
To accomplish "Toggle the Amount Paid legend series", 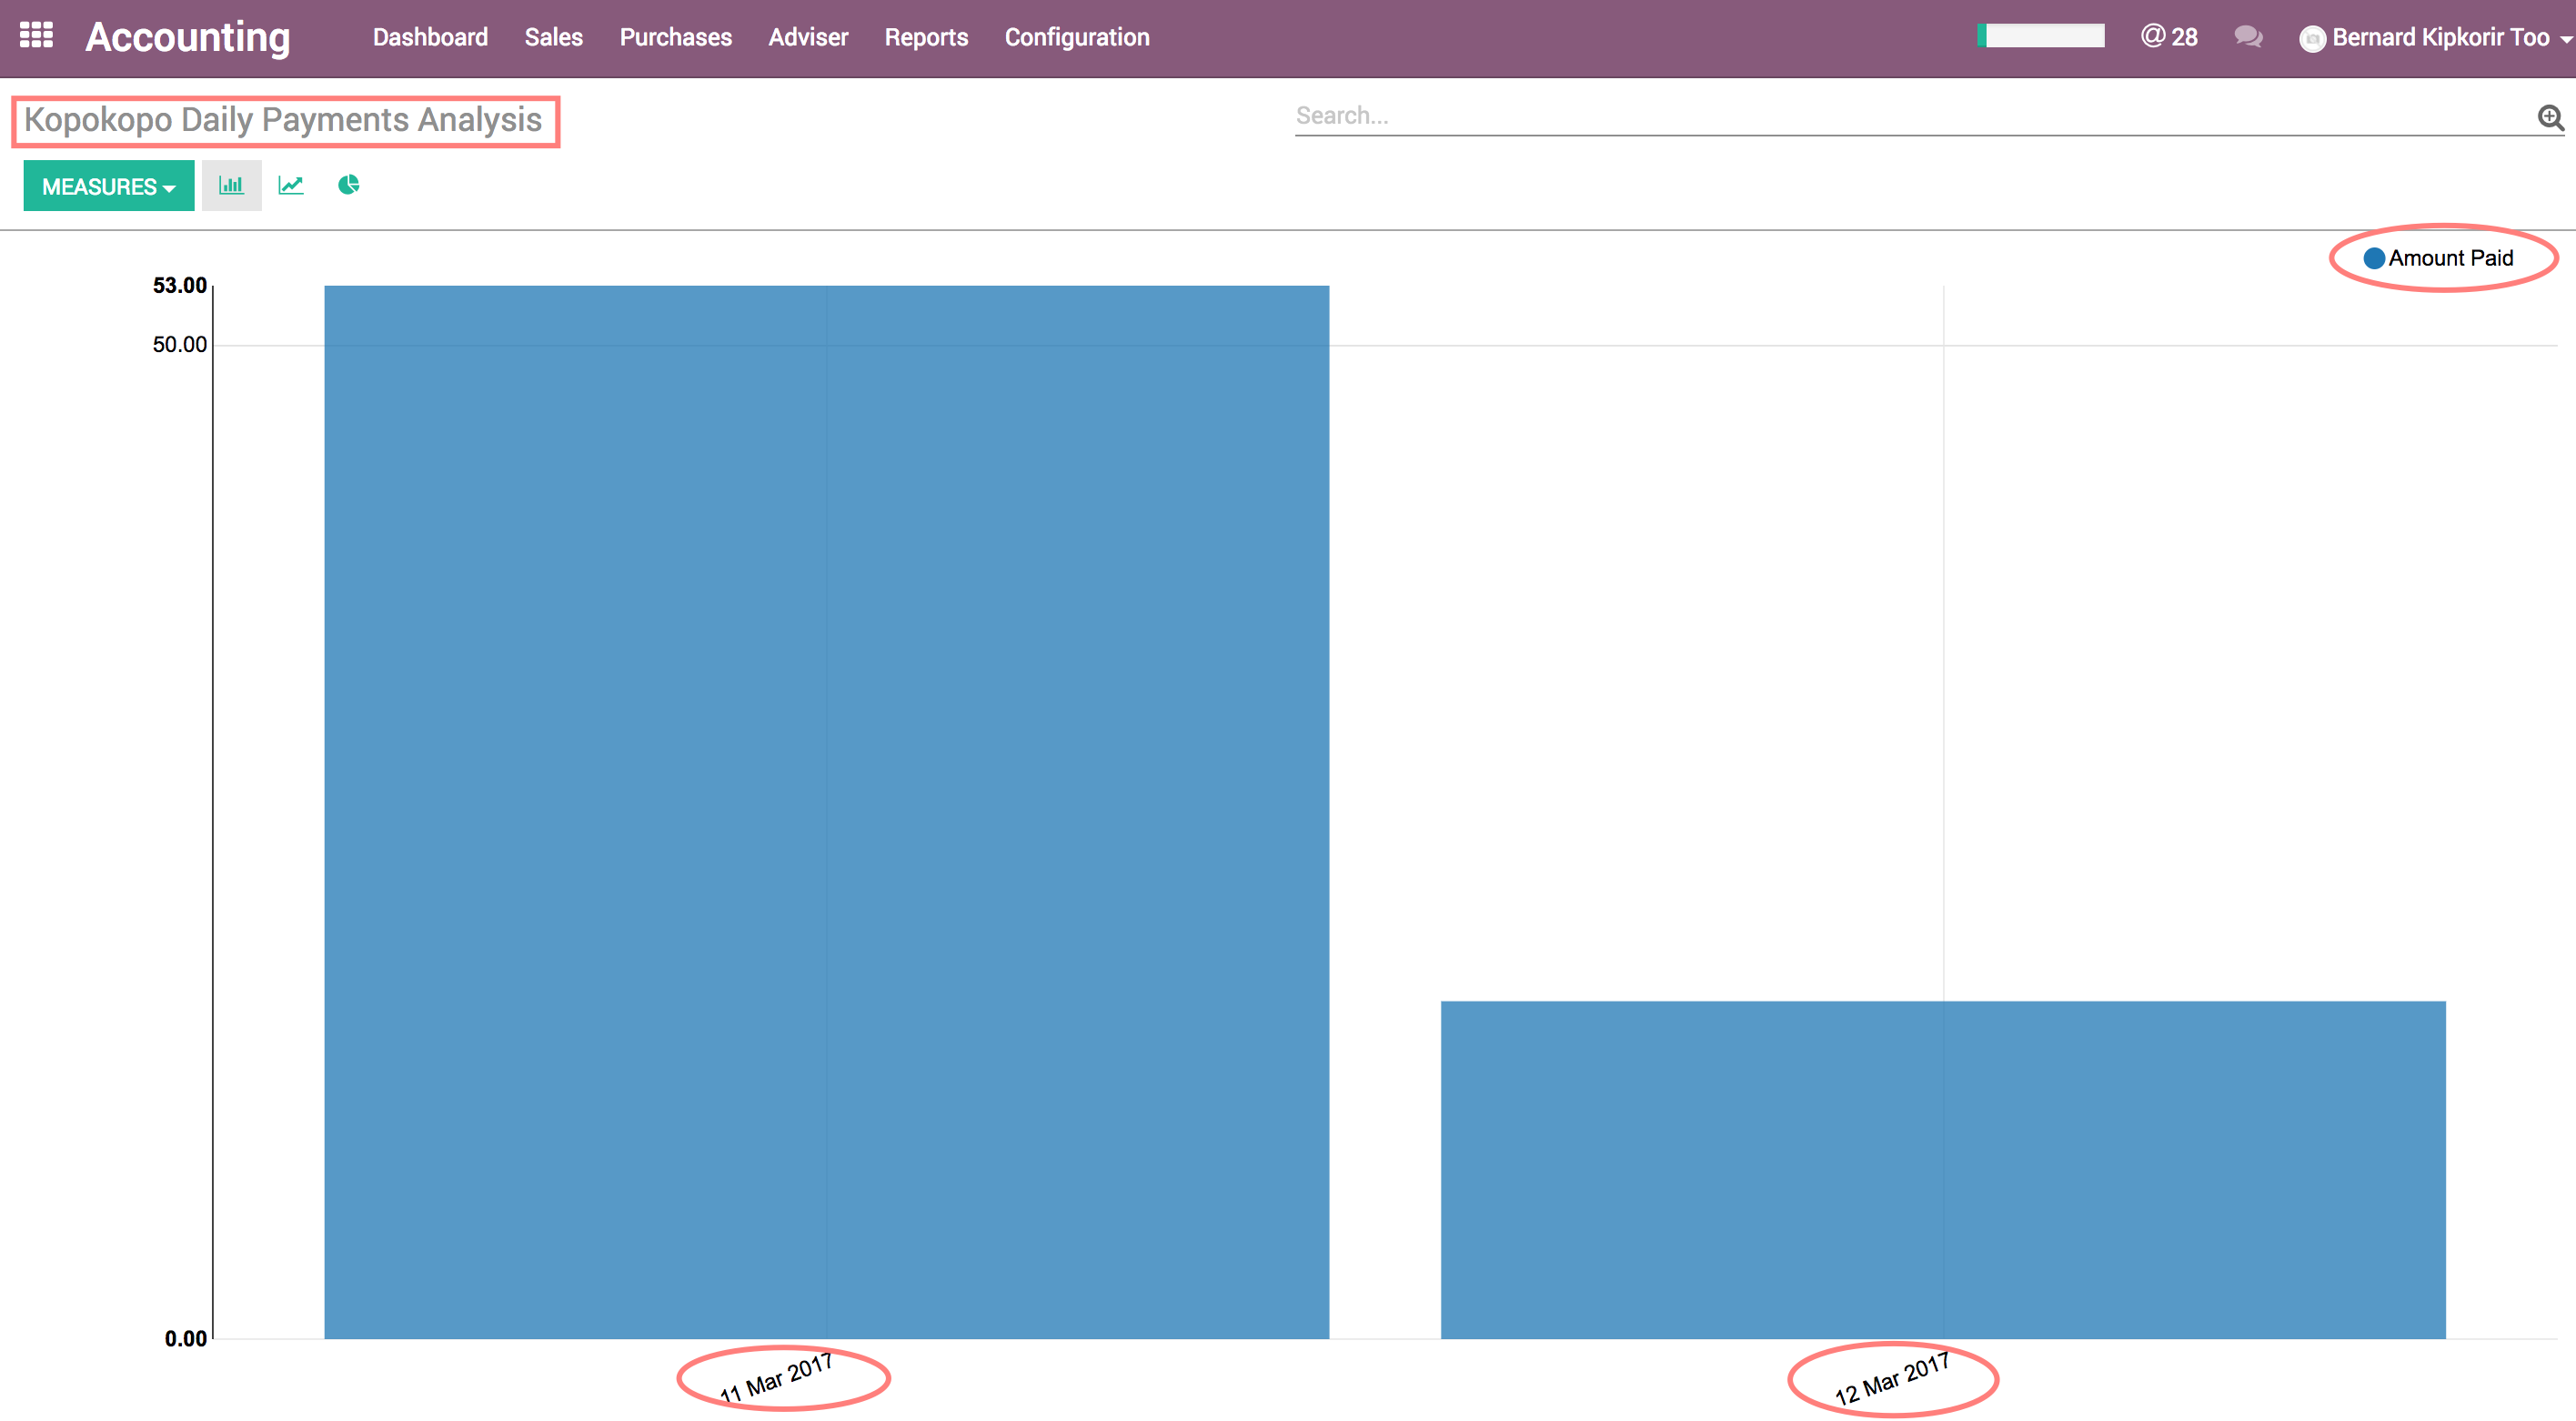I will click(x=2439, y=258).
